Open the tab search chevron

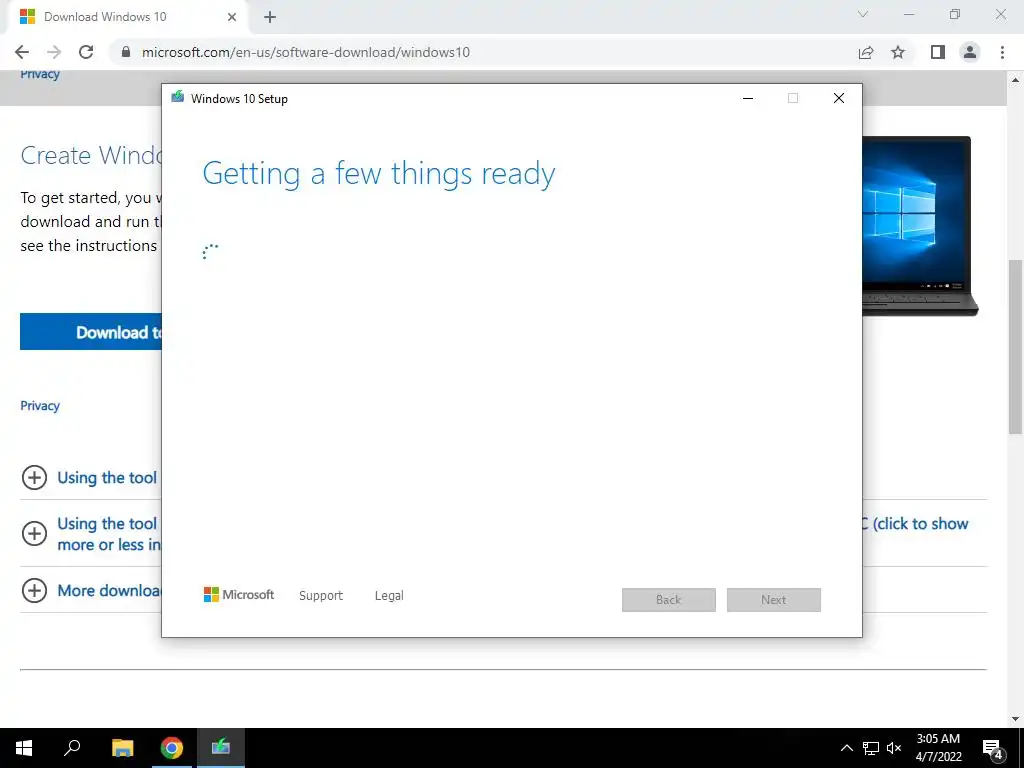[863, 14]
